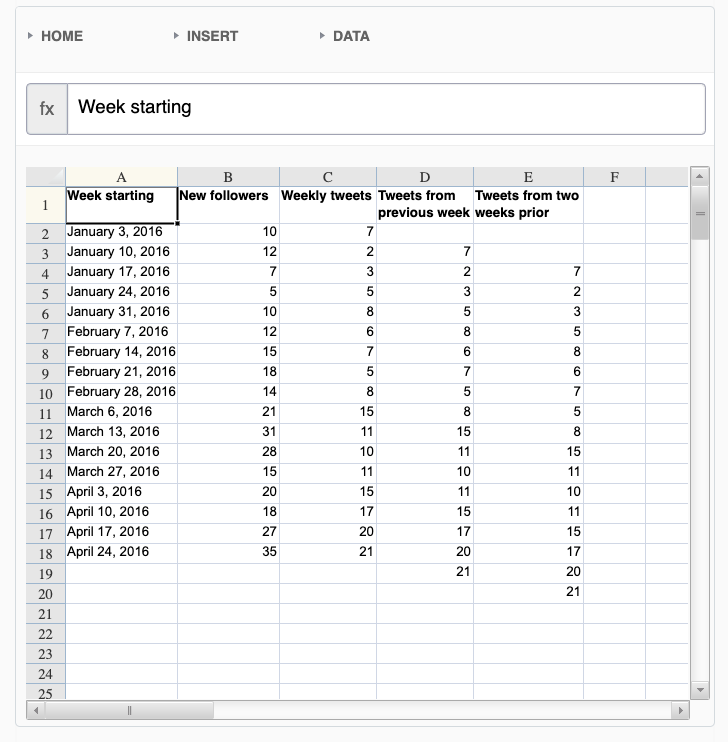Select row 25 header
The image size is (728, 742).
(x=45, y=692)
